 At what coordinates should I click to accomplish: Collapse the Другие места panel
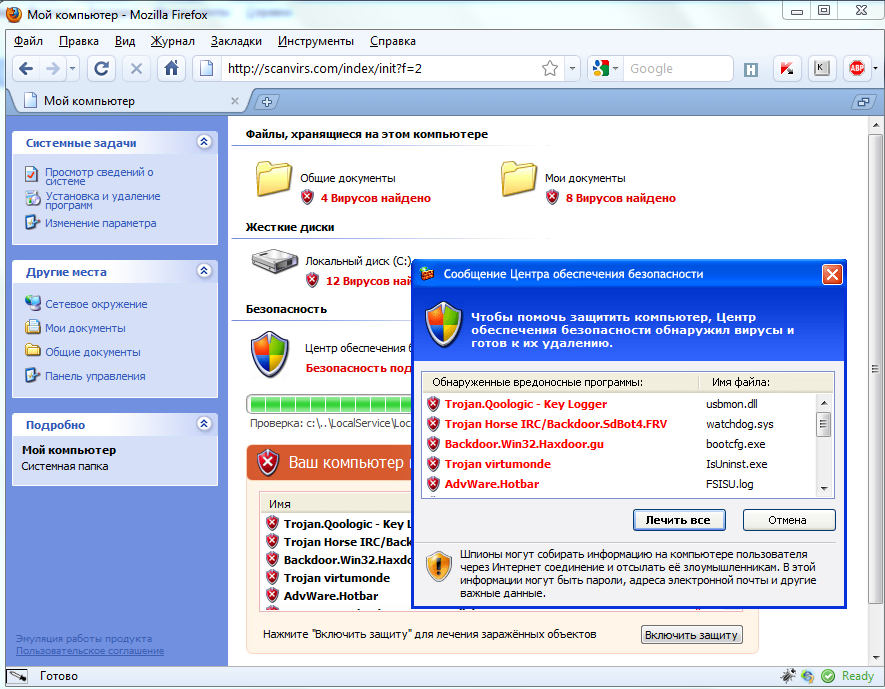point(204,271)
